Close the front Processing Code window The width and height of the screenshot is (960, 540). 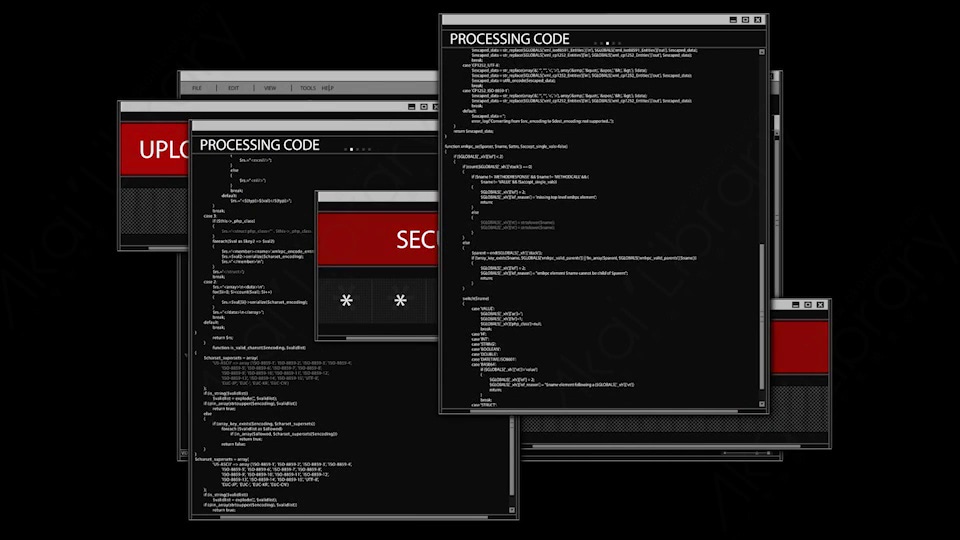(757, 20)
